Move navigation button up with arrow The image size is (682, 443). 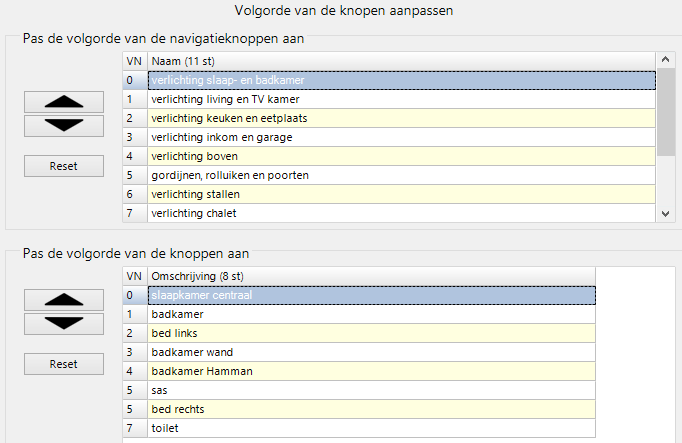(64, 102)
